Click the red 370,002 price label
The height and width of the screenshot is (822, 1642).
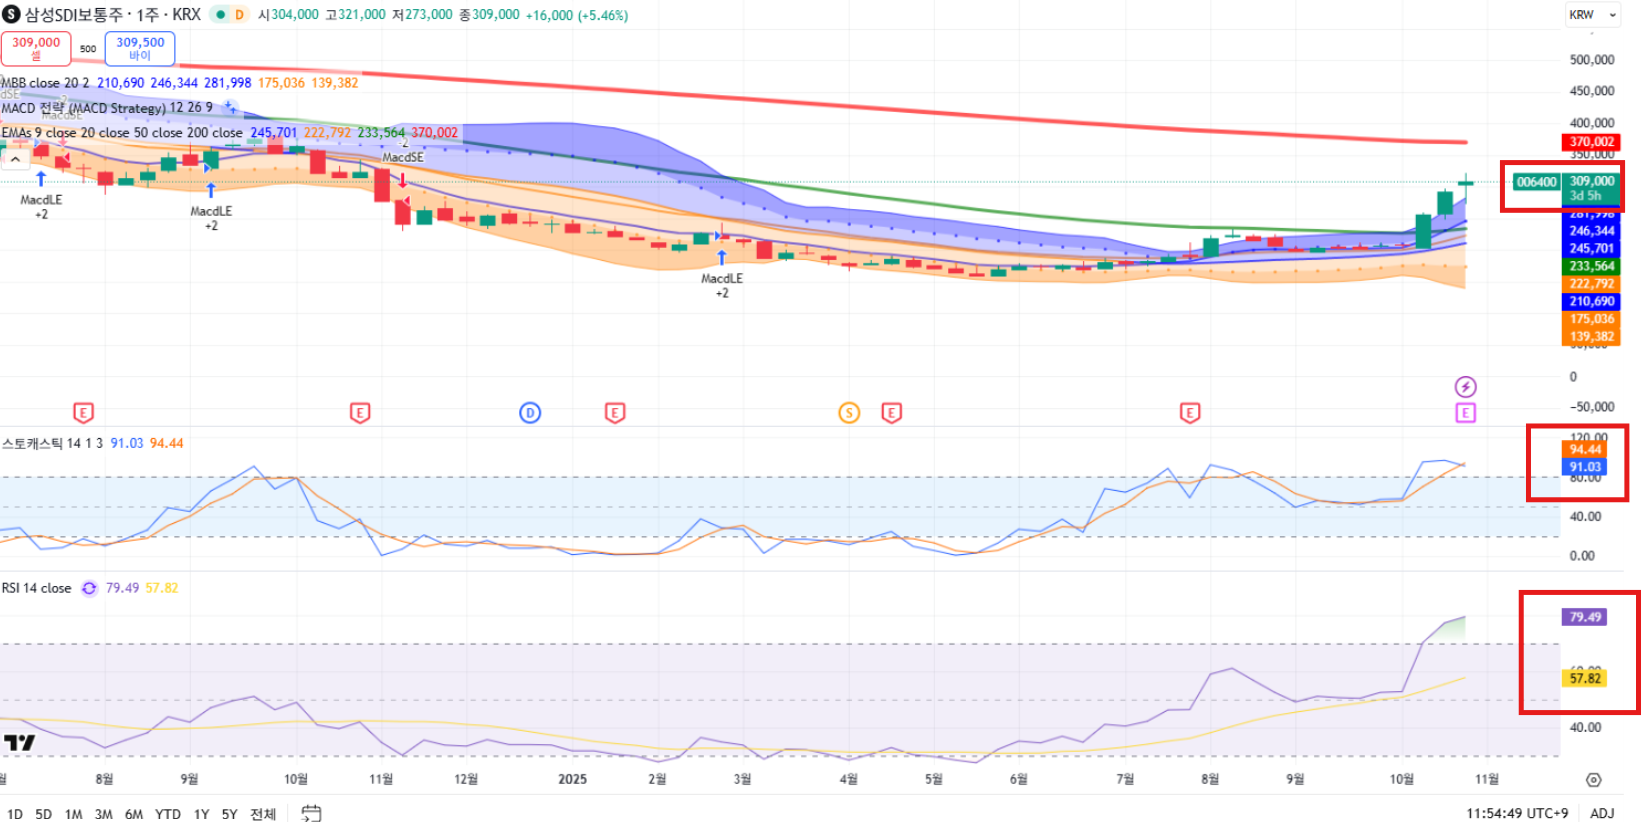pyautogui.click(x=1591, y=142)
